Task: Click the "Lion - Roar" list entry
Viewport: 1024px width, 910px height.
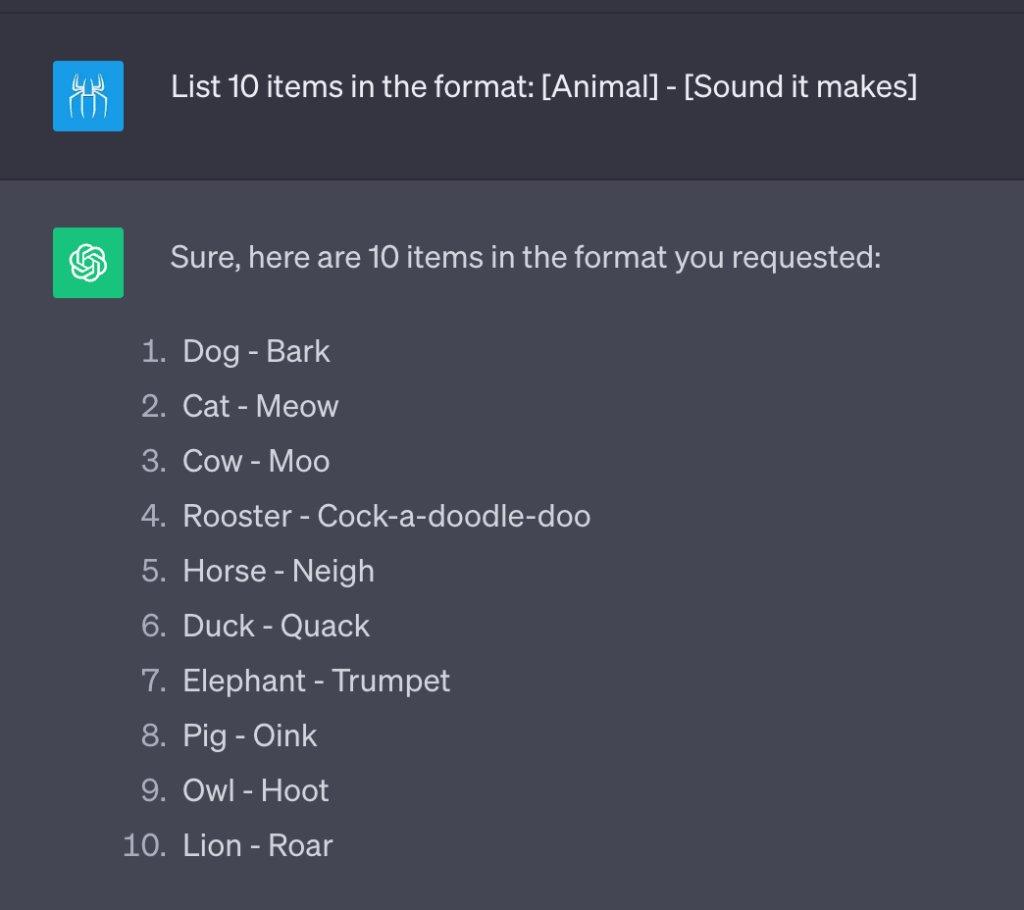Action: coord(257,846)
